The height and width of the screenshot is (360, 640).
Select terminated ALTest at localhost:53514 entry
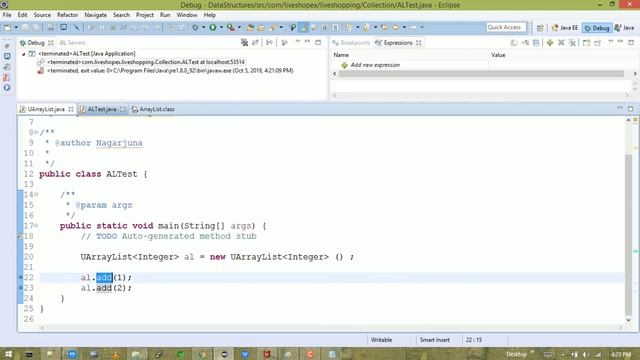pyautogui.click(x=146, y=62)
